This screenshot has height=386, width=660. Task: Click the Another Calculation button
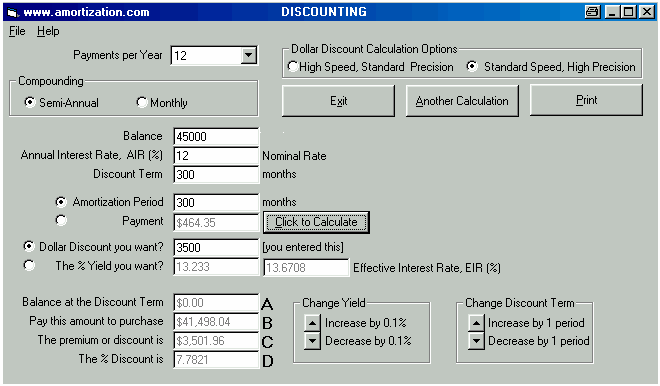point(462,101)
